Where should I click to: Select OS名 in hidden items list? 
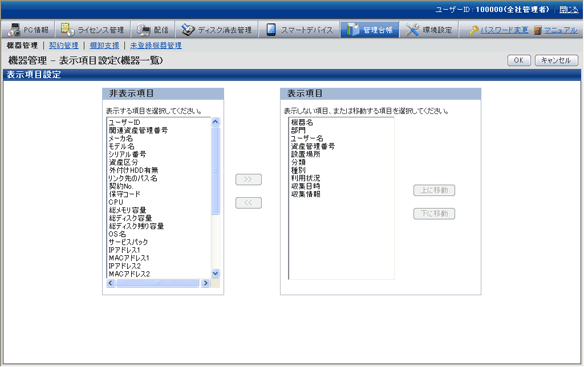pyautogui.click(x=117, y=234)
